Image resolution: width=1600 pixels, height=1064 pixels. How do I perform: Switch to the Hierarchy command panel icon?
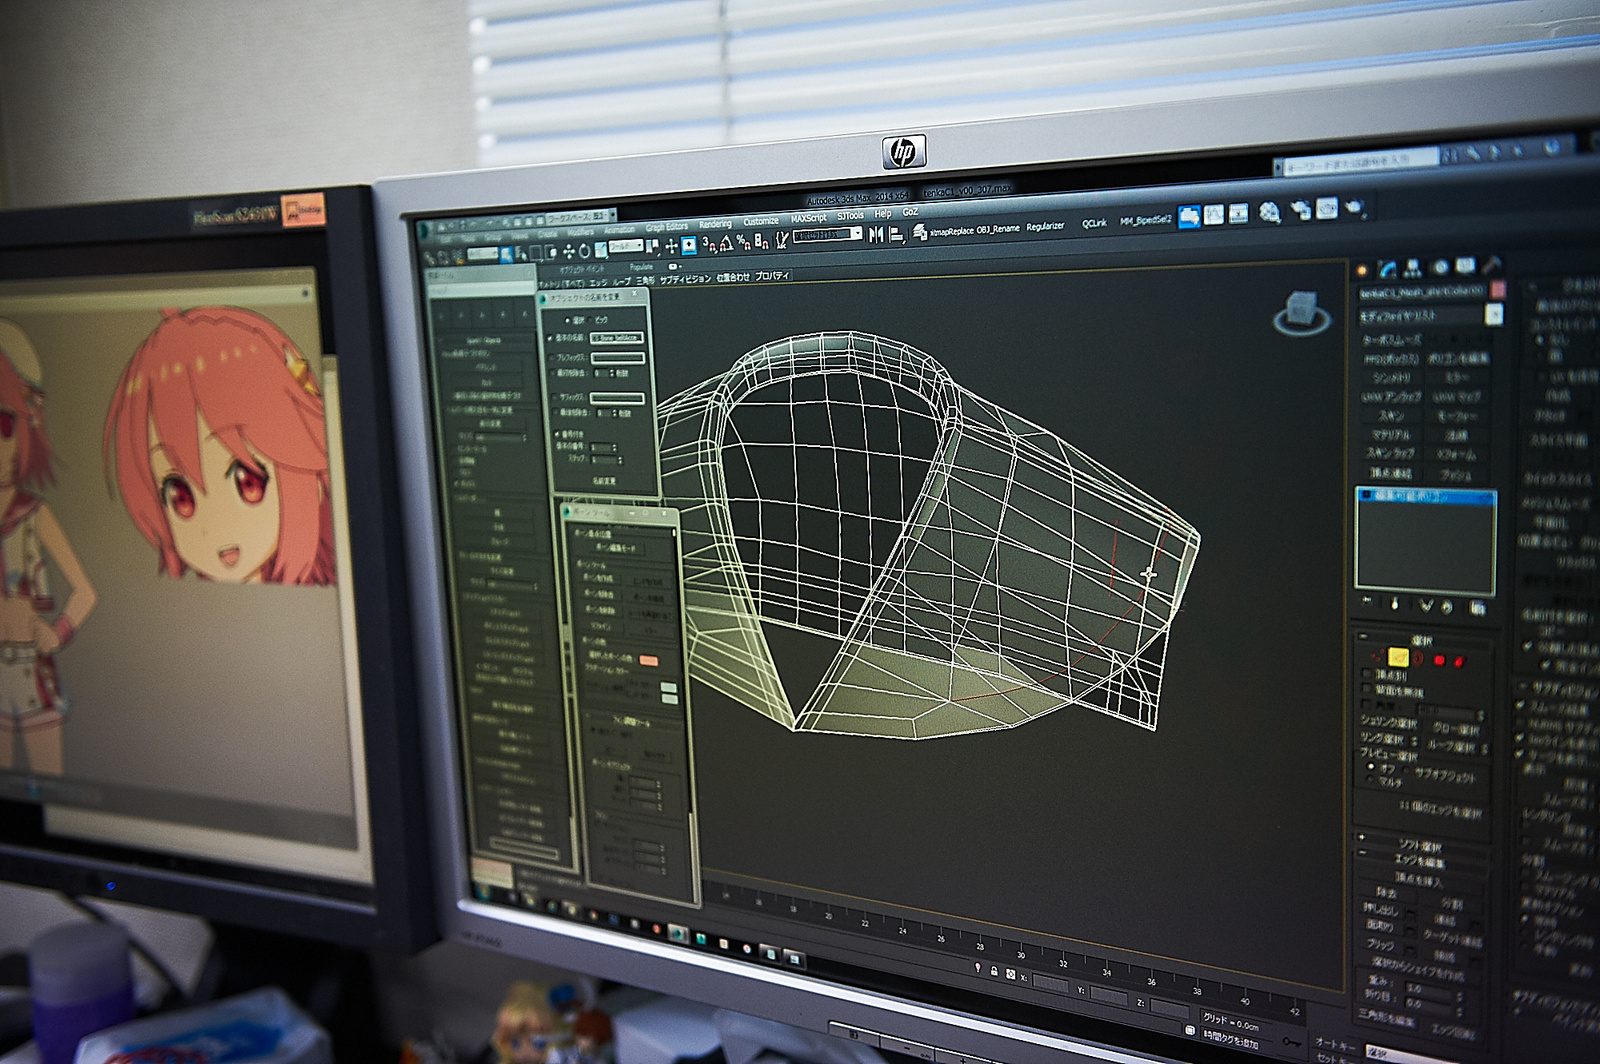(x=1412, y=268)
